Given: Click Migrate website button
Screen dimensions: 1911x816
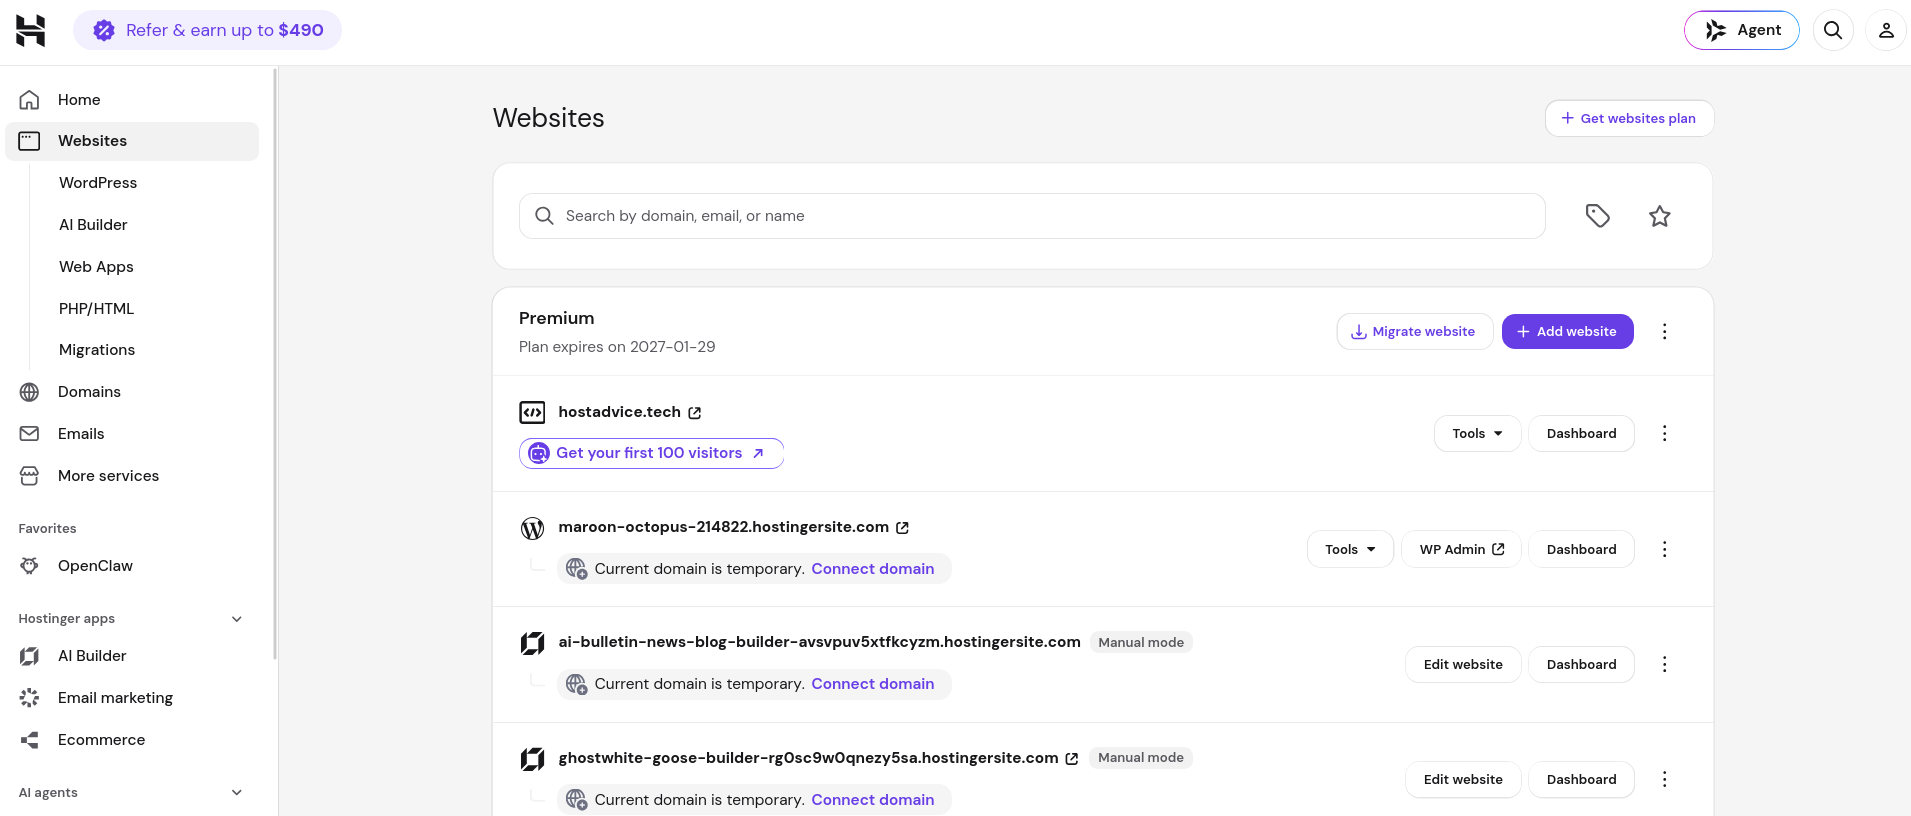Looking at the screenshot, I should point(1414,331).
